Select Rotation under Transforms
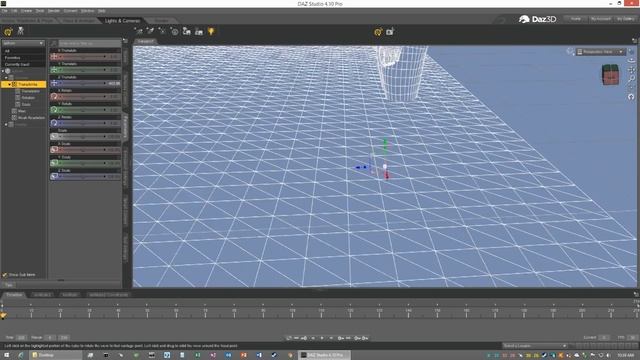This screenshot has width=640, height=360. pos(28,98)
